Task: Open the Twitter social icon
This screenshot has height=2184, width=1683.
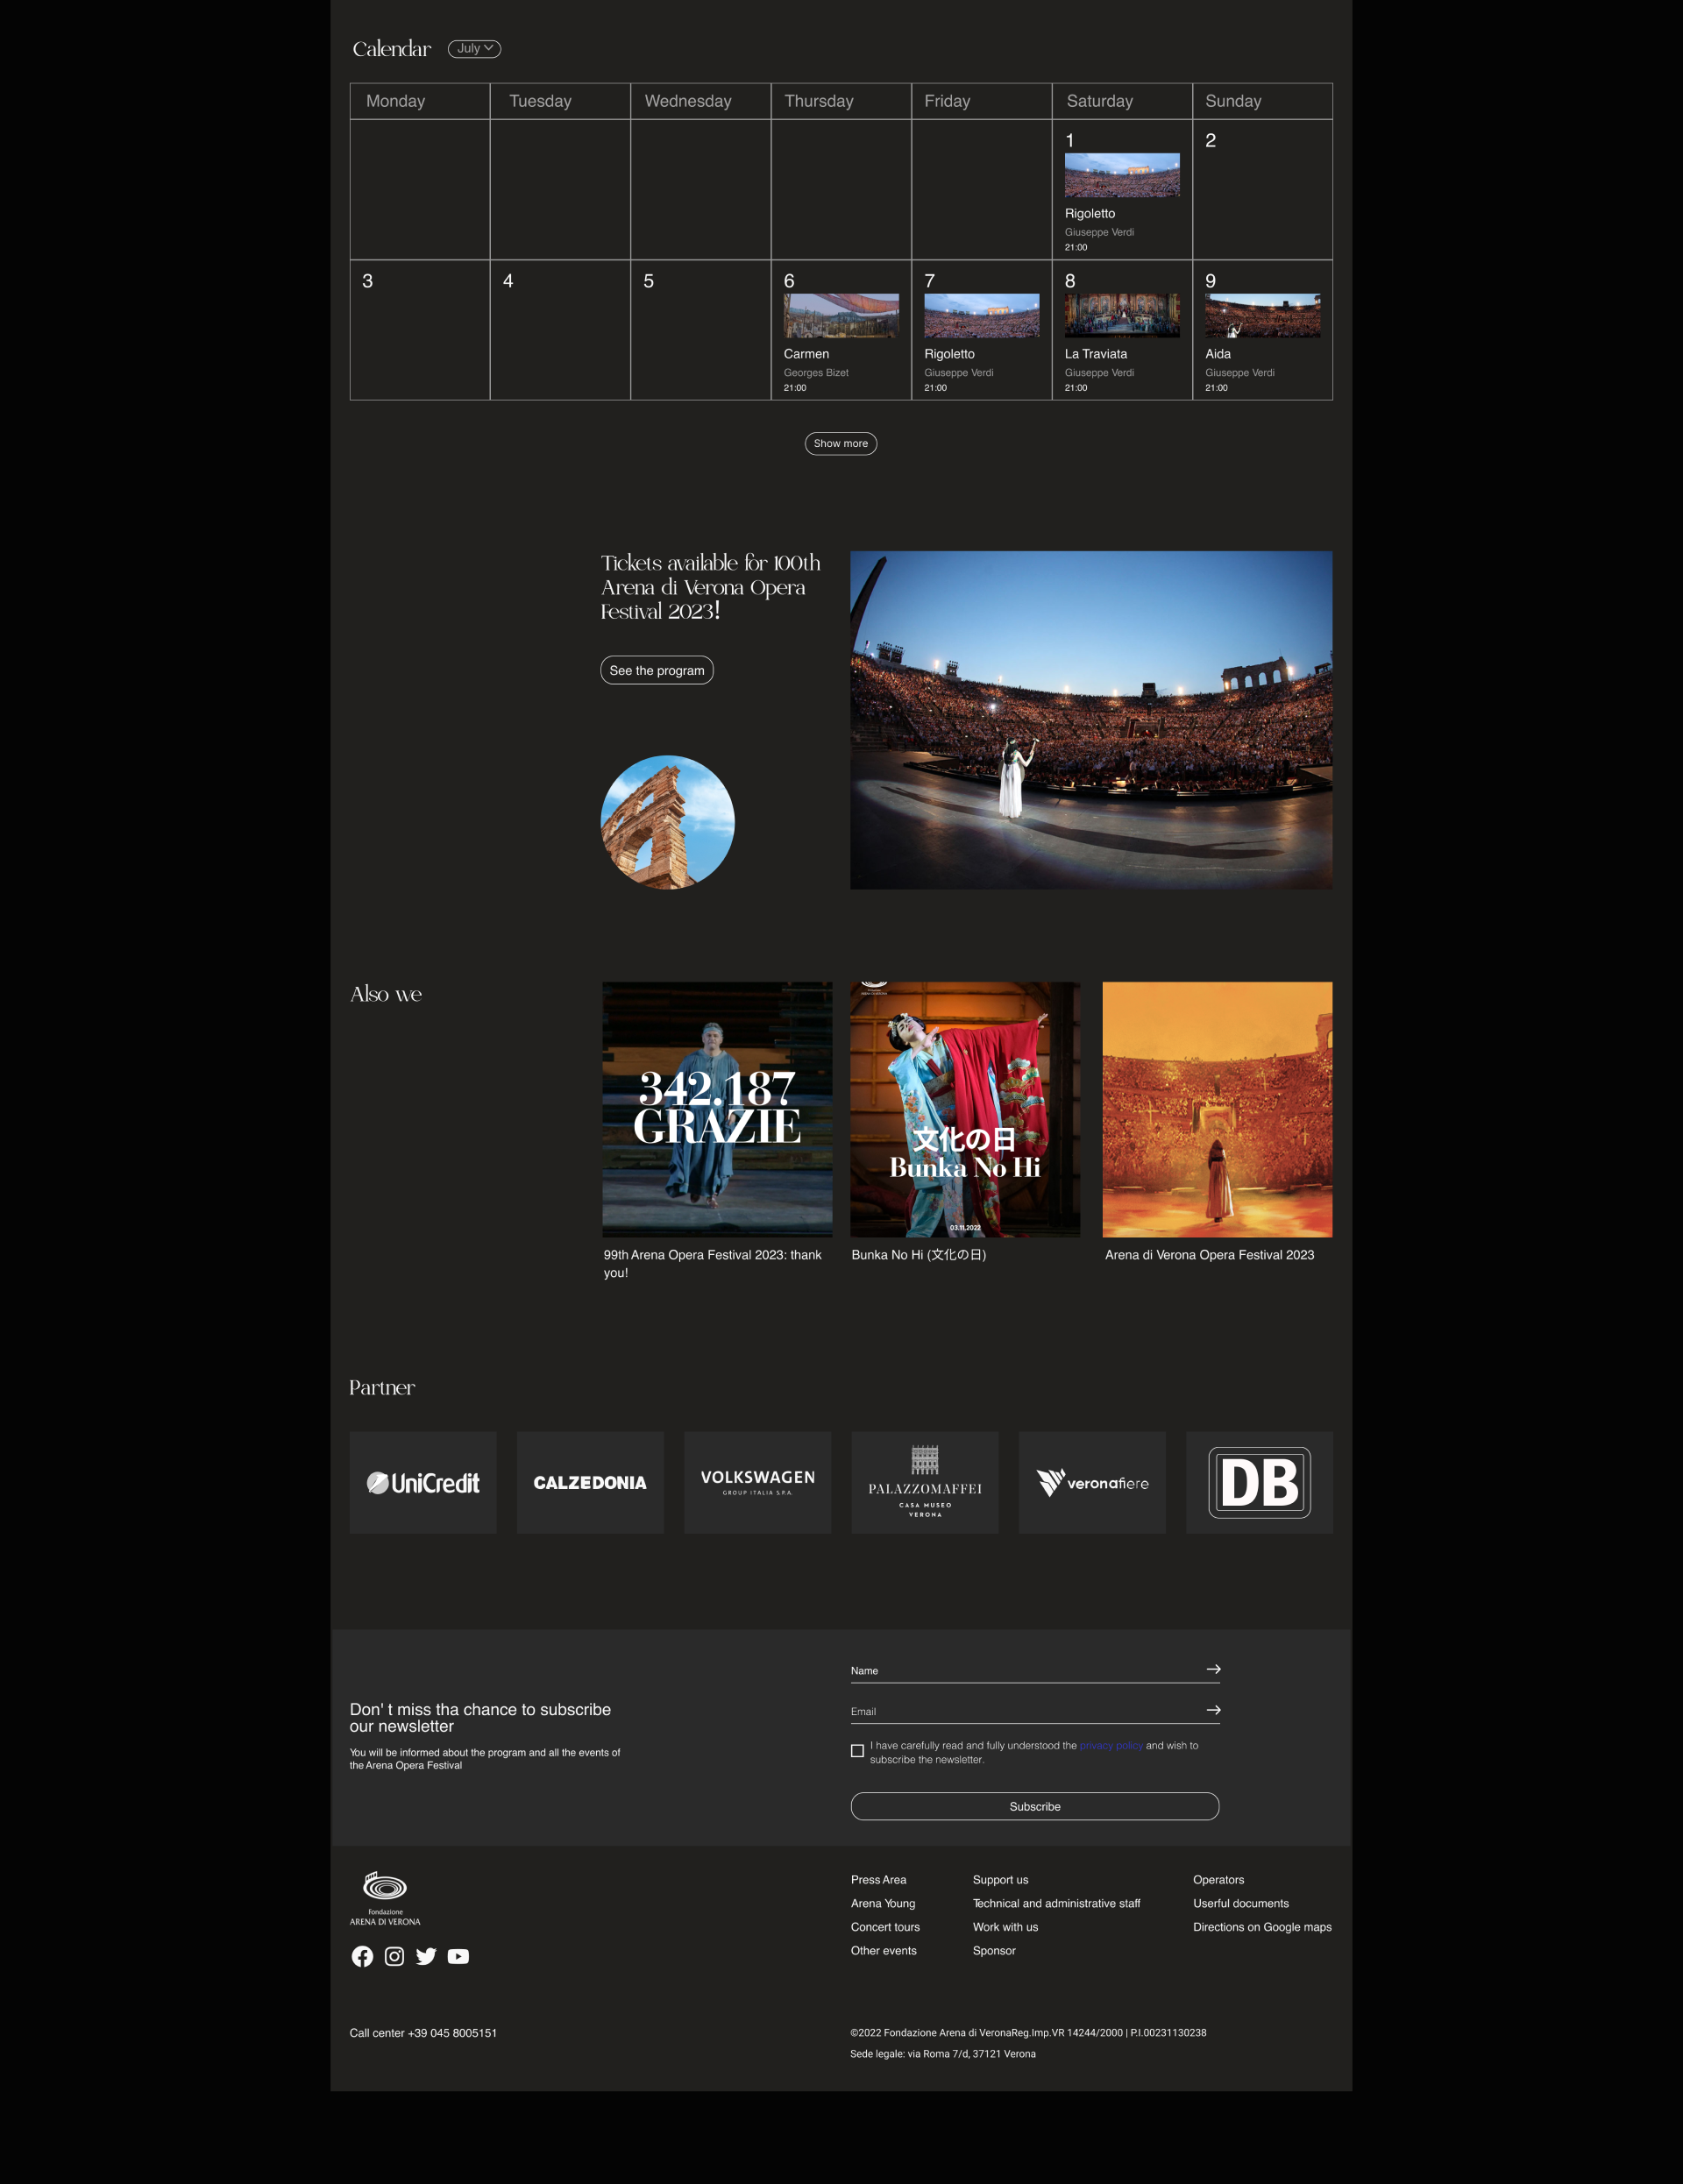Action: point(426,1956)
